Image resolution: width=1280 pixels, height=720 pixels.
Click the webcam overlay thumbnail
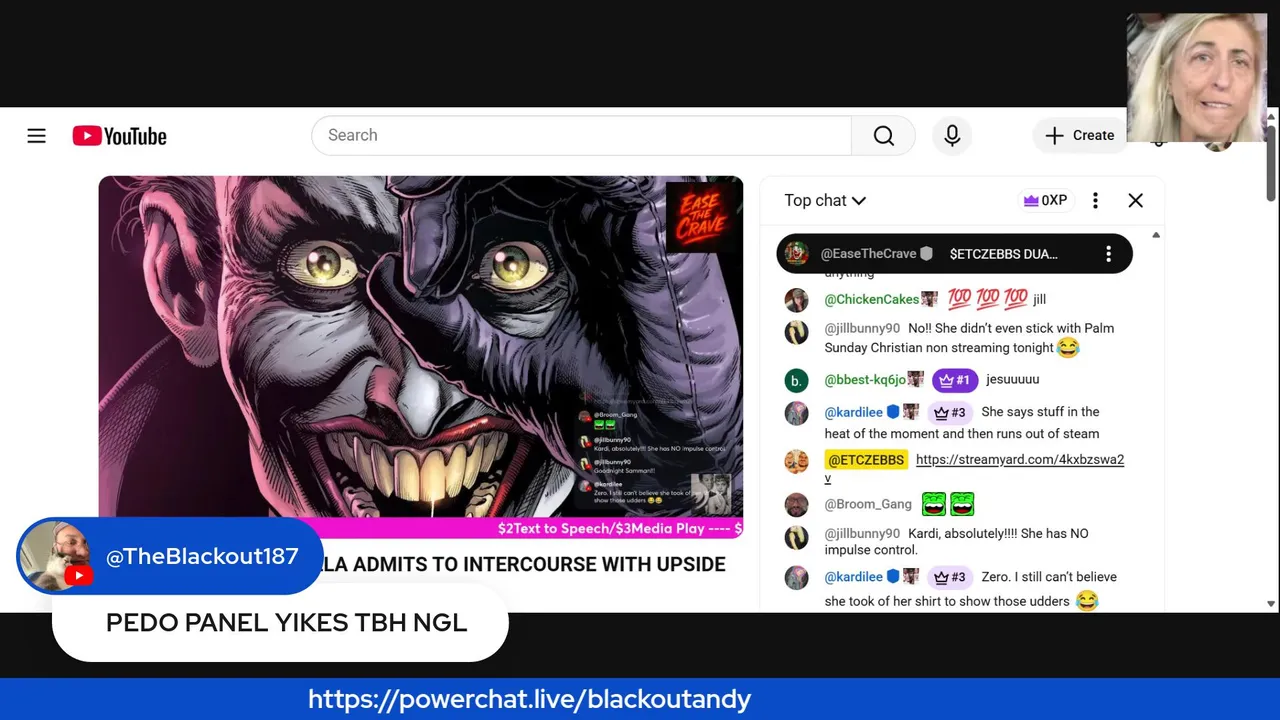coord(1197,78)
